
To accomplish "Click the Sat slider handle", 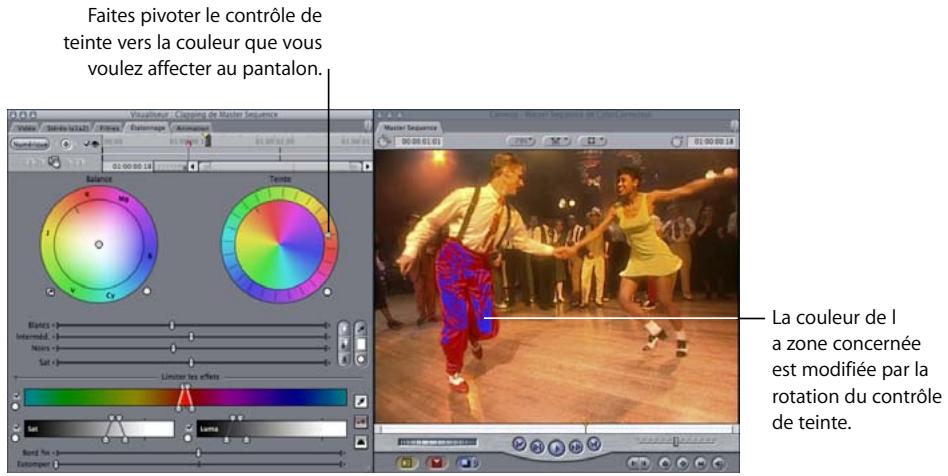I will (191, 362).
